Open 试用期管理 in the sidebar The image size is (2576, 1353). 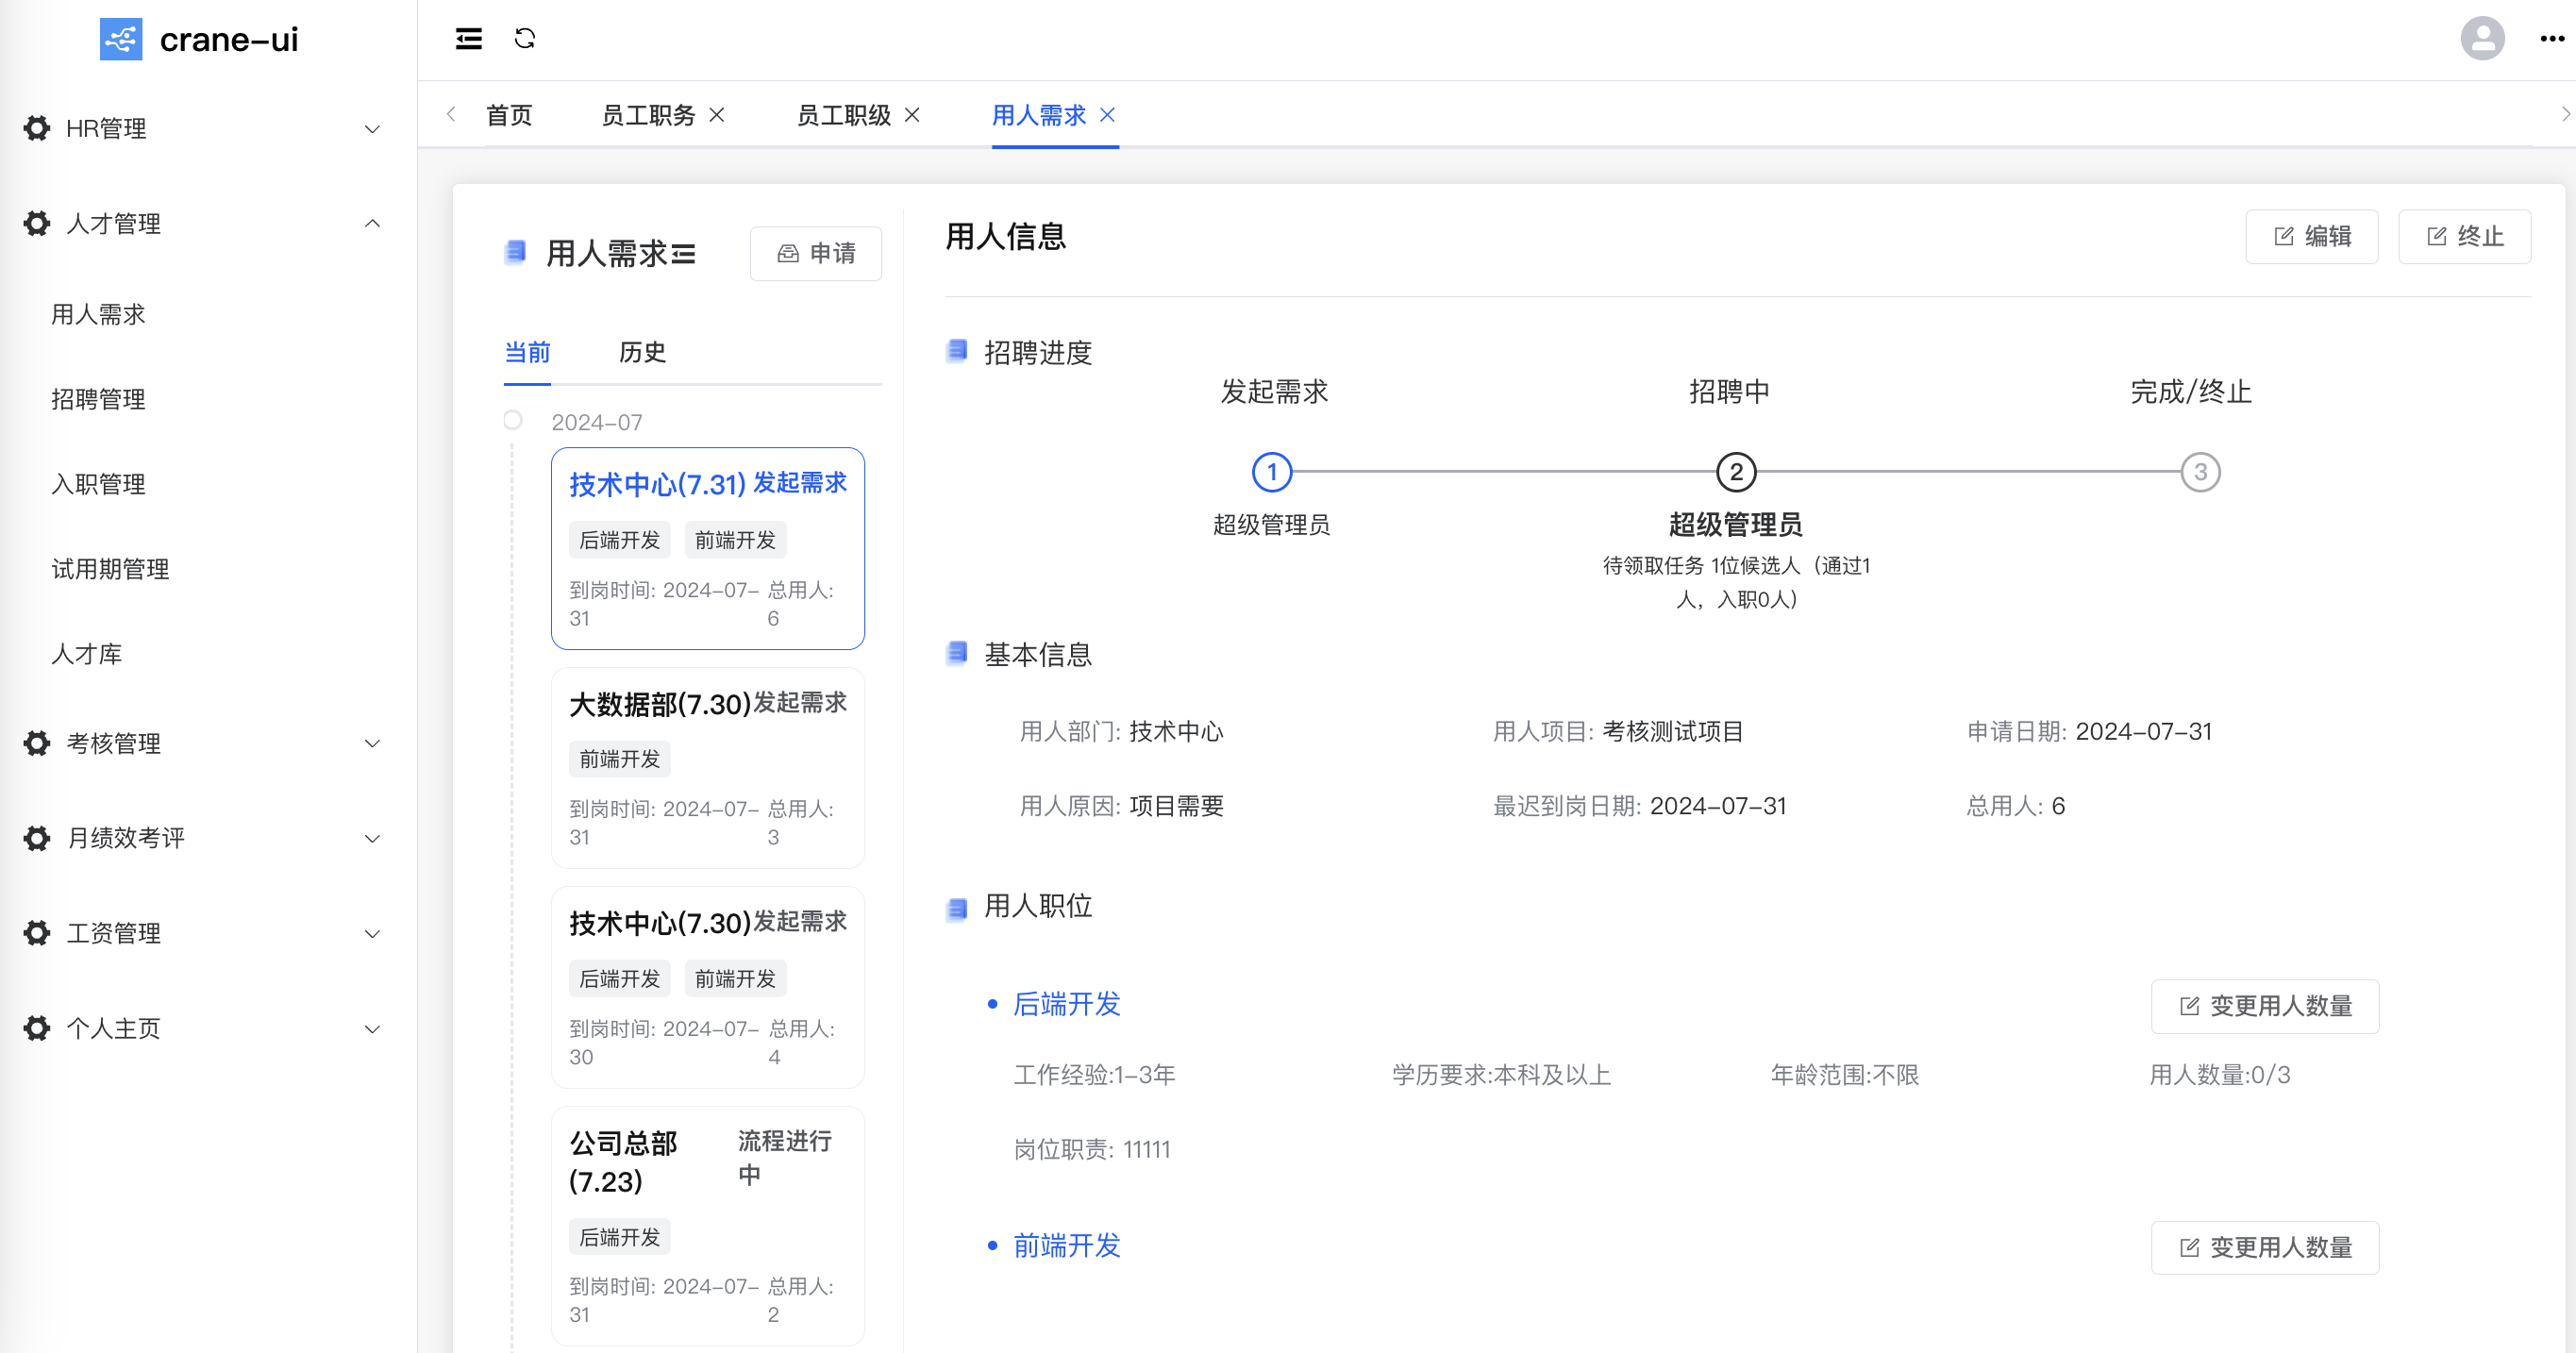point(110,569)
